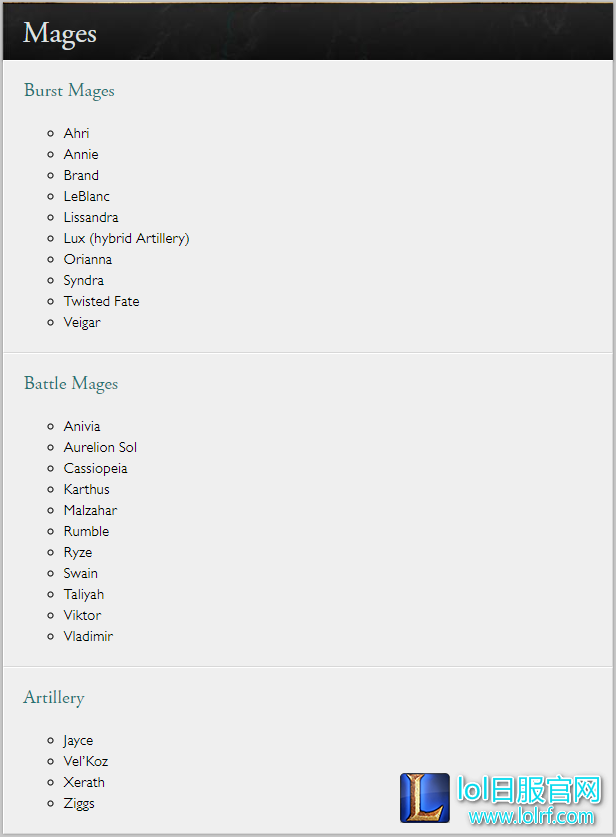The image size is (616, 837).
Task: Click the League of Legends L logo icon
Action: point(425,797)
